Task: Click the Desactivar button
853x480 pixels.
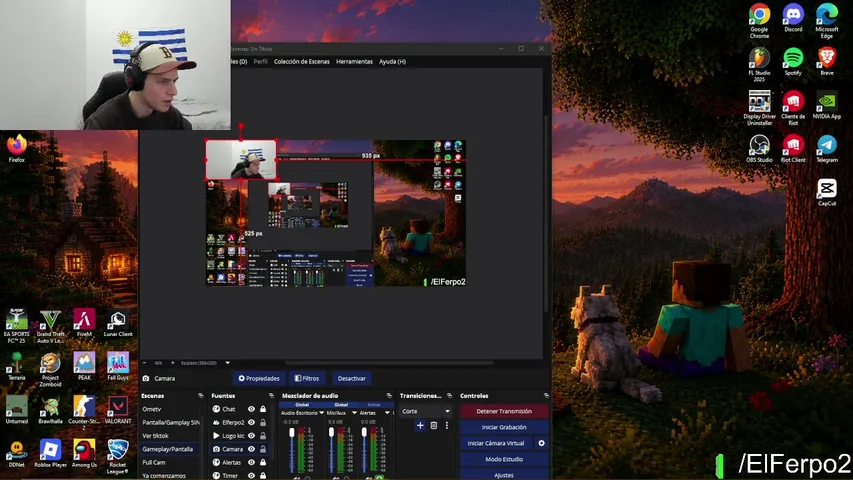Action: [351, 378]
